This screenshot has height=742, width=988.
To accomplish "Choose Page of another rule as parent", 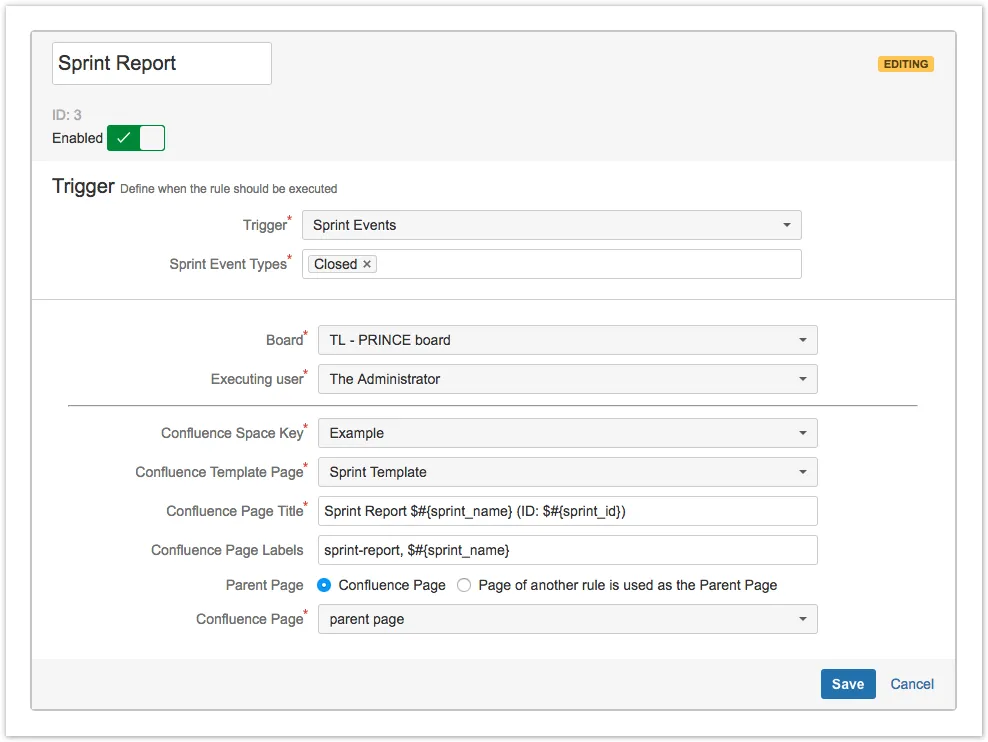I will [x=464, y=585].
